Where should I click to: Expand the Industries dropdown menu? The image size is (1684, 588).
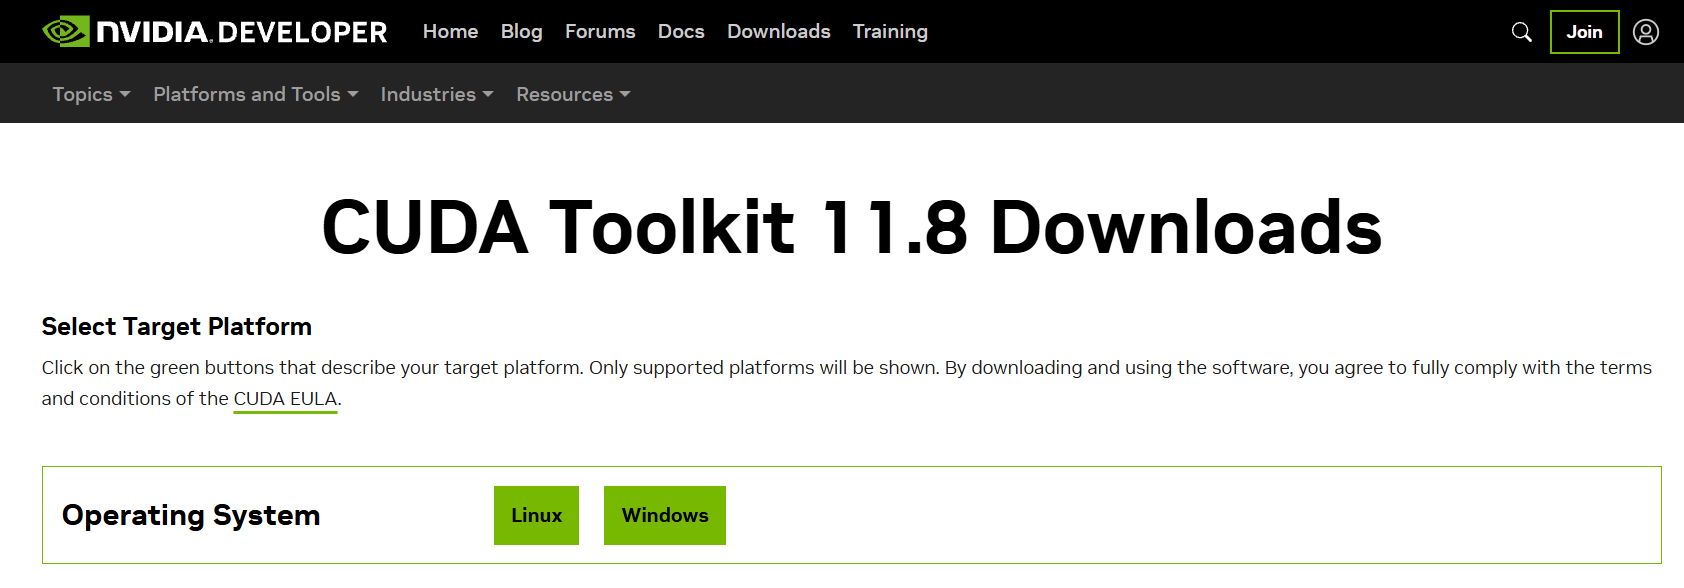(437, 94)
